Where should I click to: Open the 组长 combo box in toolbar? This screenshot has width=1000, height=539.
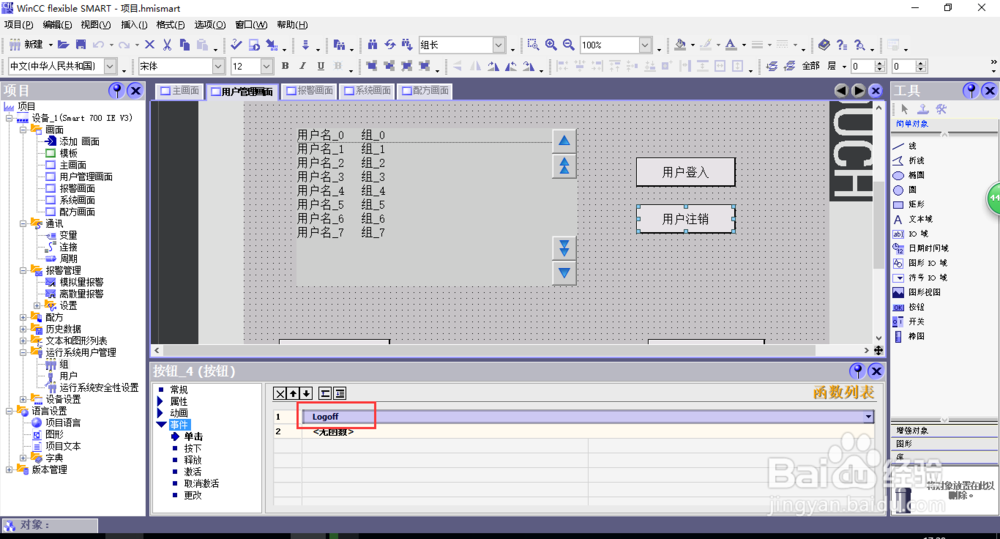[498, 45]
